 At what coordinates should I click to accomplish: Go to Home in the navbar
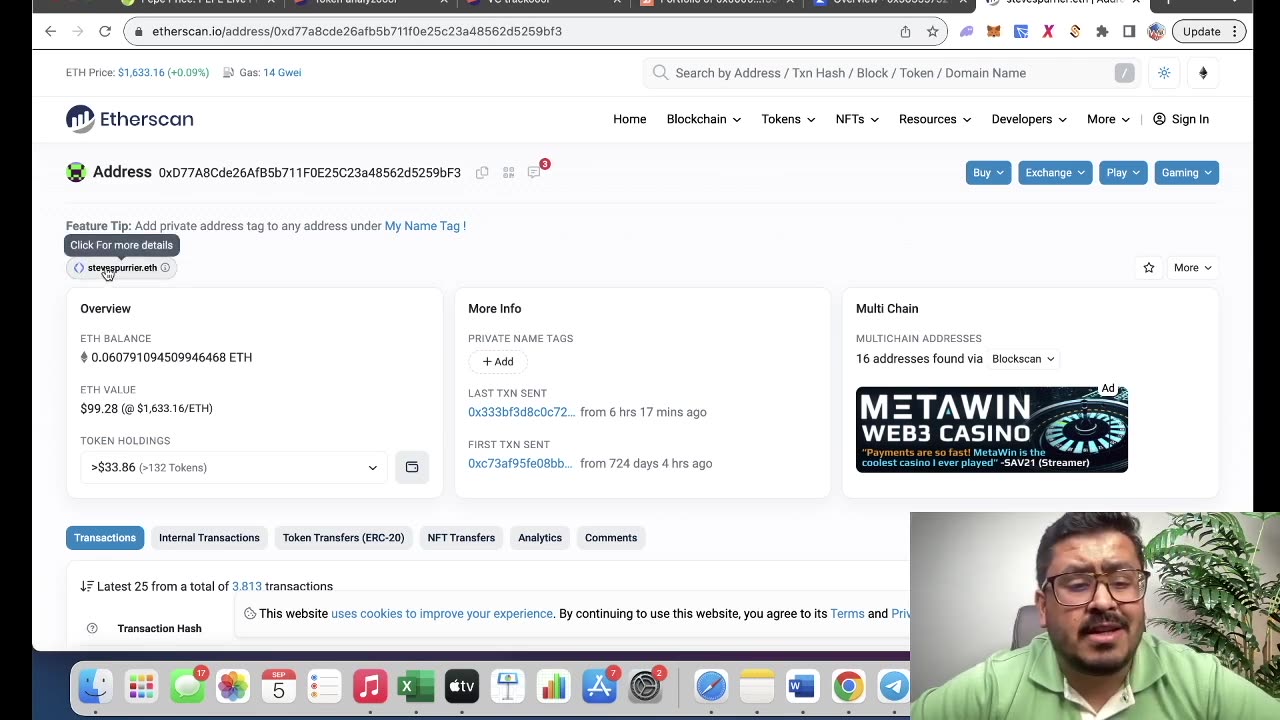coord(630,119)
